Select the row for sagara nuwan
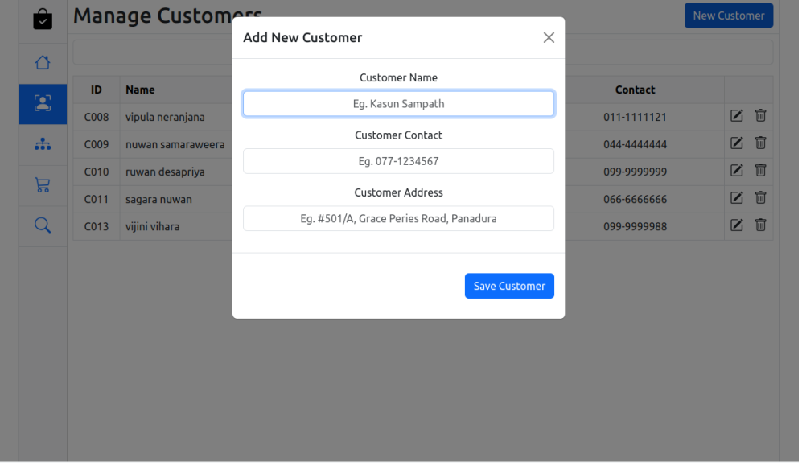The image size is (800, 463). point(160,199)
